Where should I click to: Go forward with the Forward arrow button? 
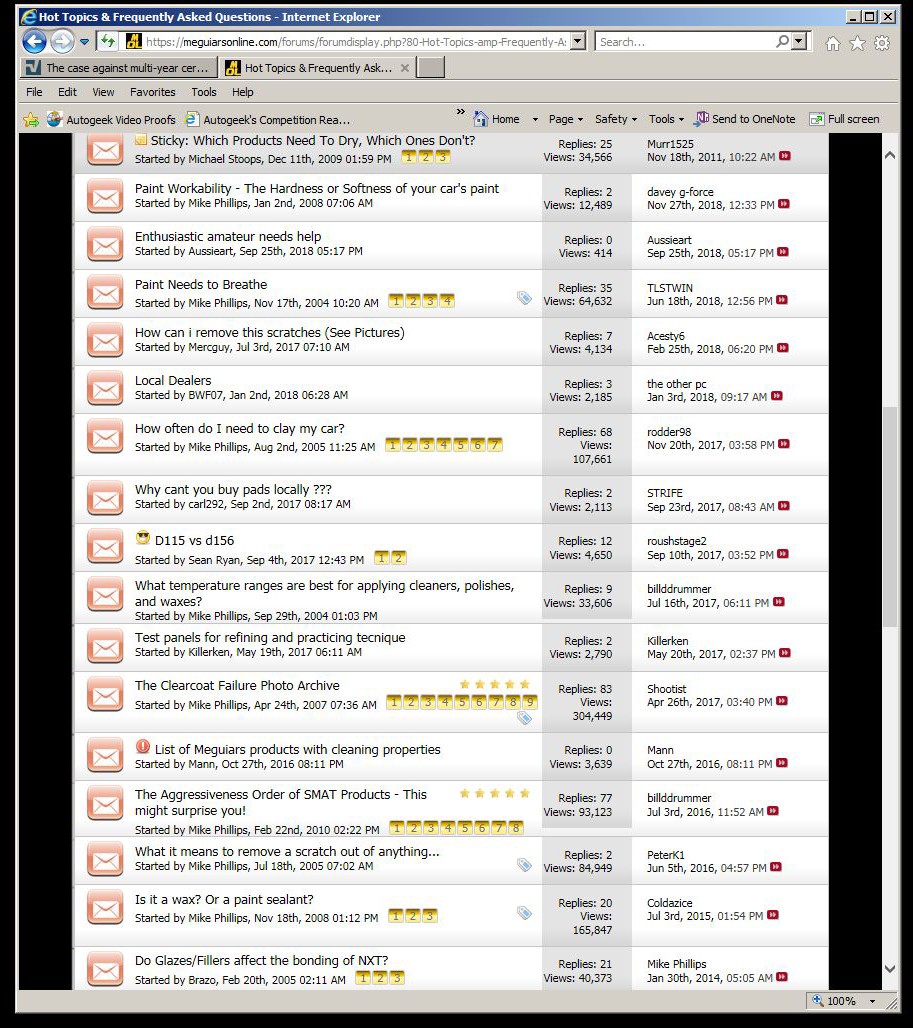click(62, 42)
